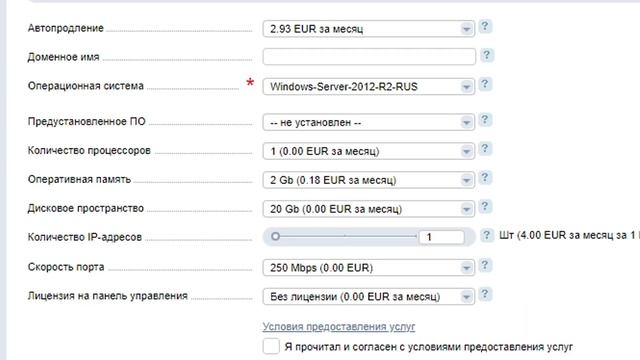Screen dimensions: 640x360
Task: Click the Я прочитал и согласен text
Action: click(429, 347)
